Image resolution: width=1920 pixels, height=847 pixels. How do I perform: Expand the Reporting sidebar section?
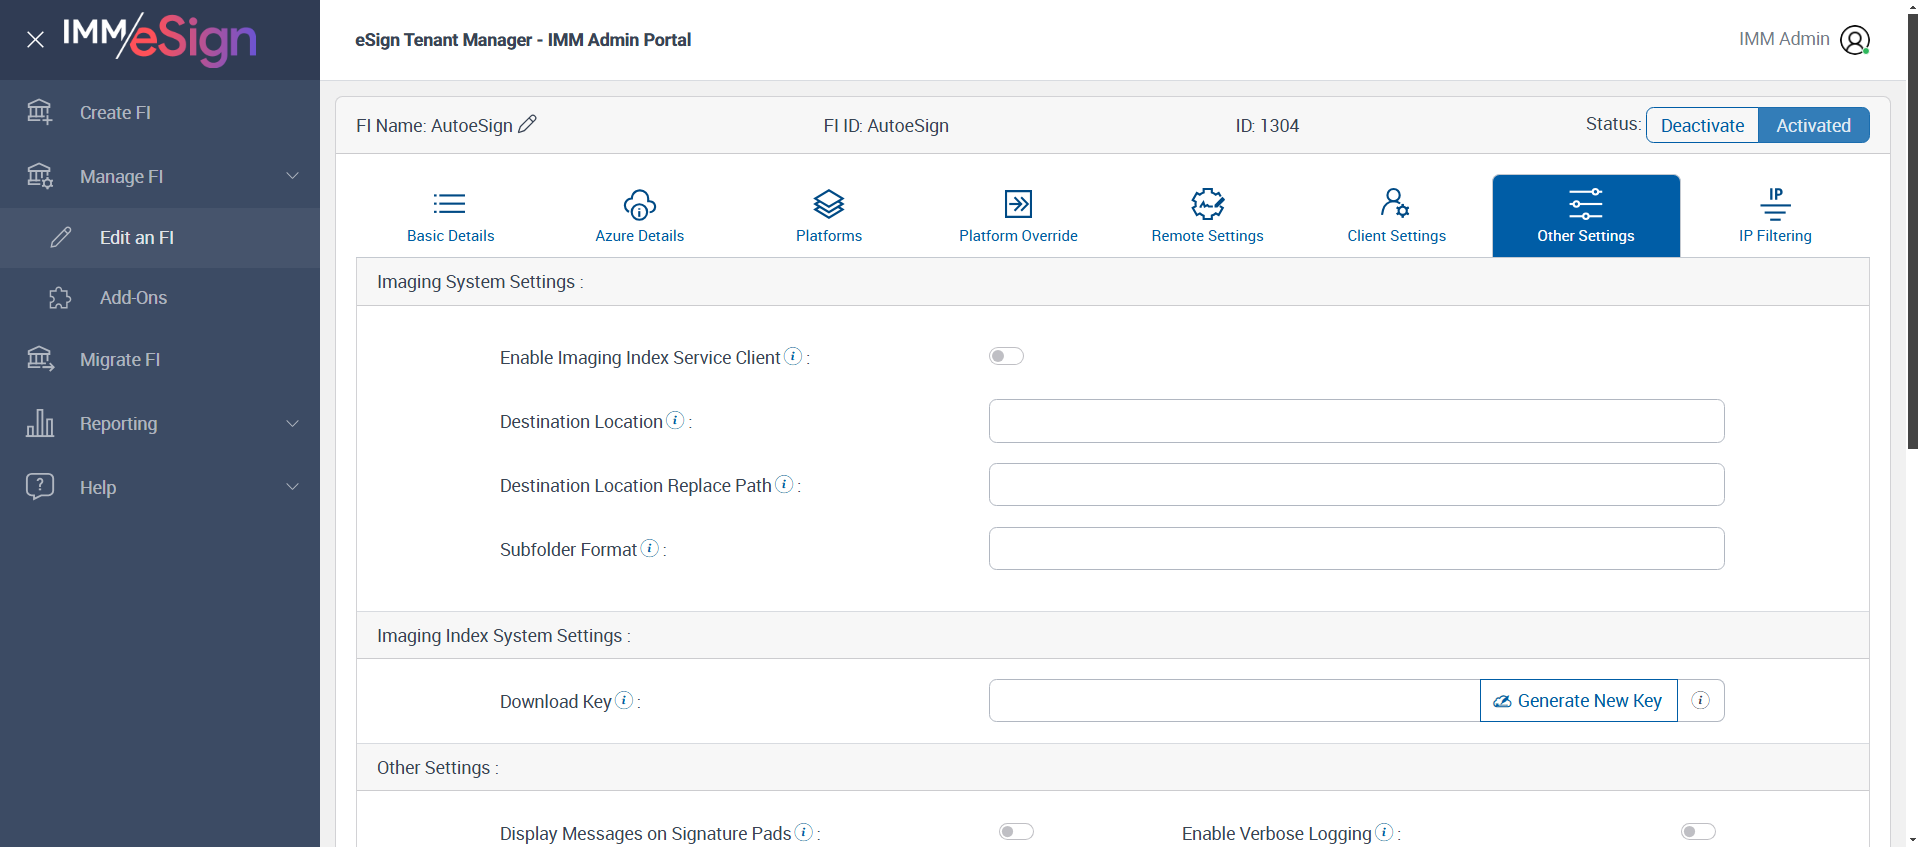pos(160,424)
